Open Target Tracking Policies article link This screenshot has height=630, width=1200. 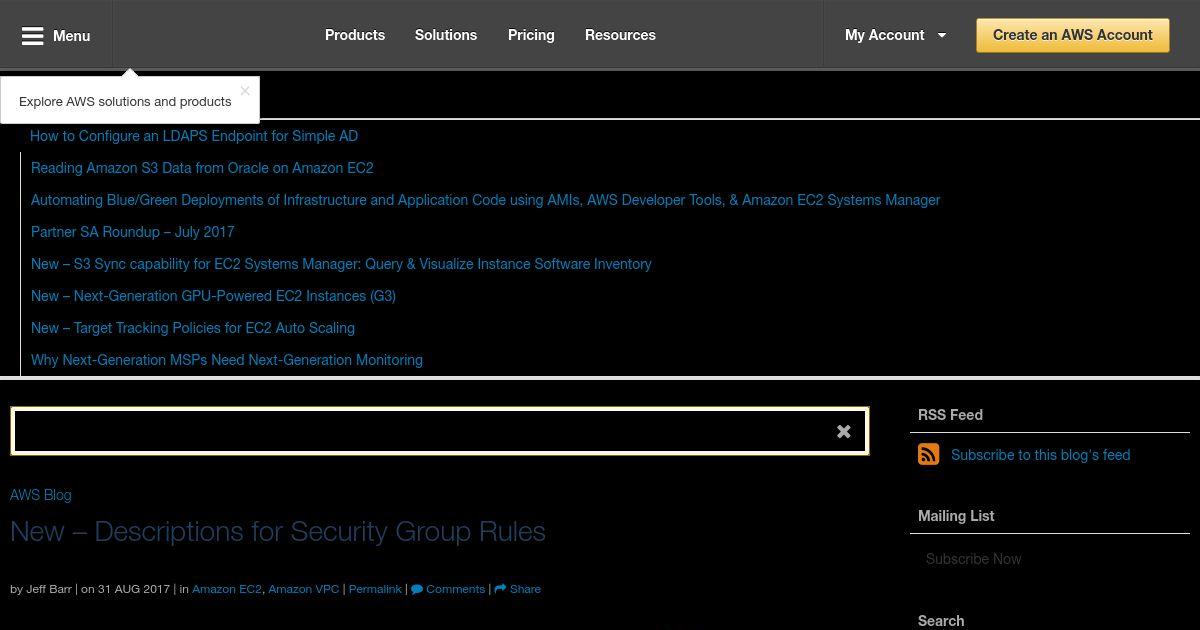(193, 328)
